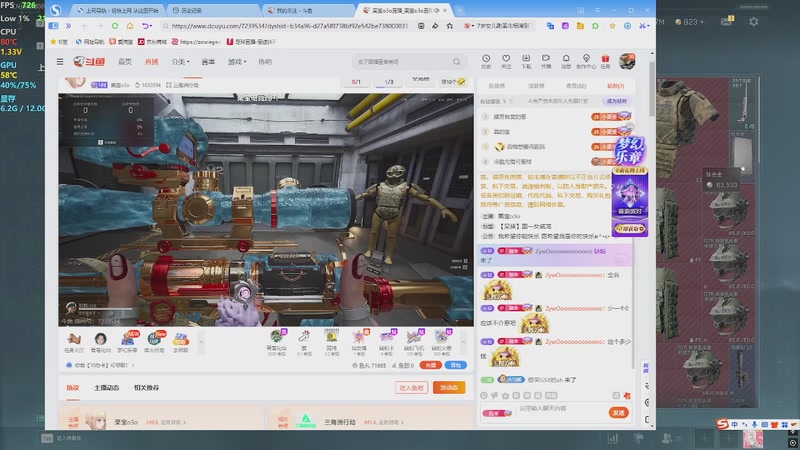The height and width of the screenshot is (450, 800).
Task: Switch to the 历史记录 browser tab
Action: [x=214, y=10]
